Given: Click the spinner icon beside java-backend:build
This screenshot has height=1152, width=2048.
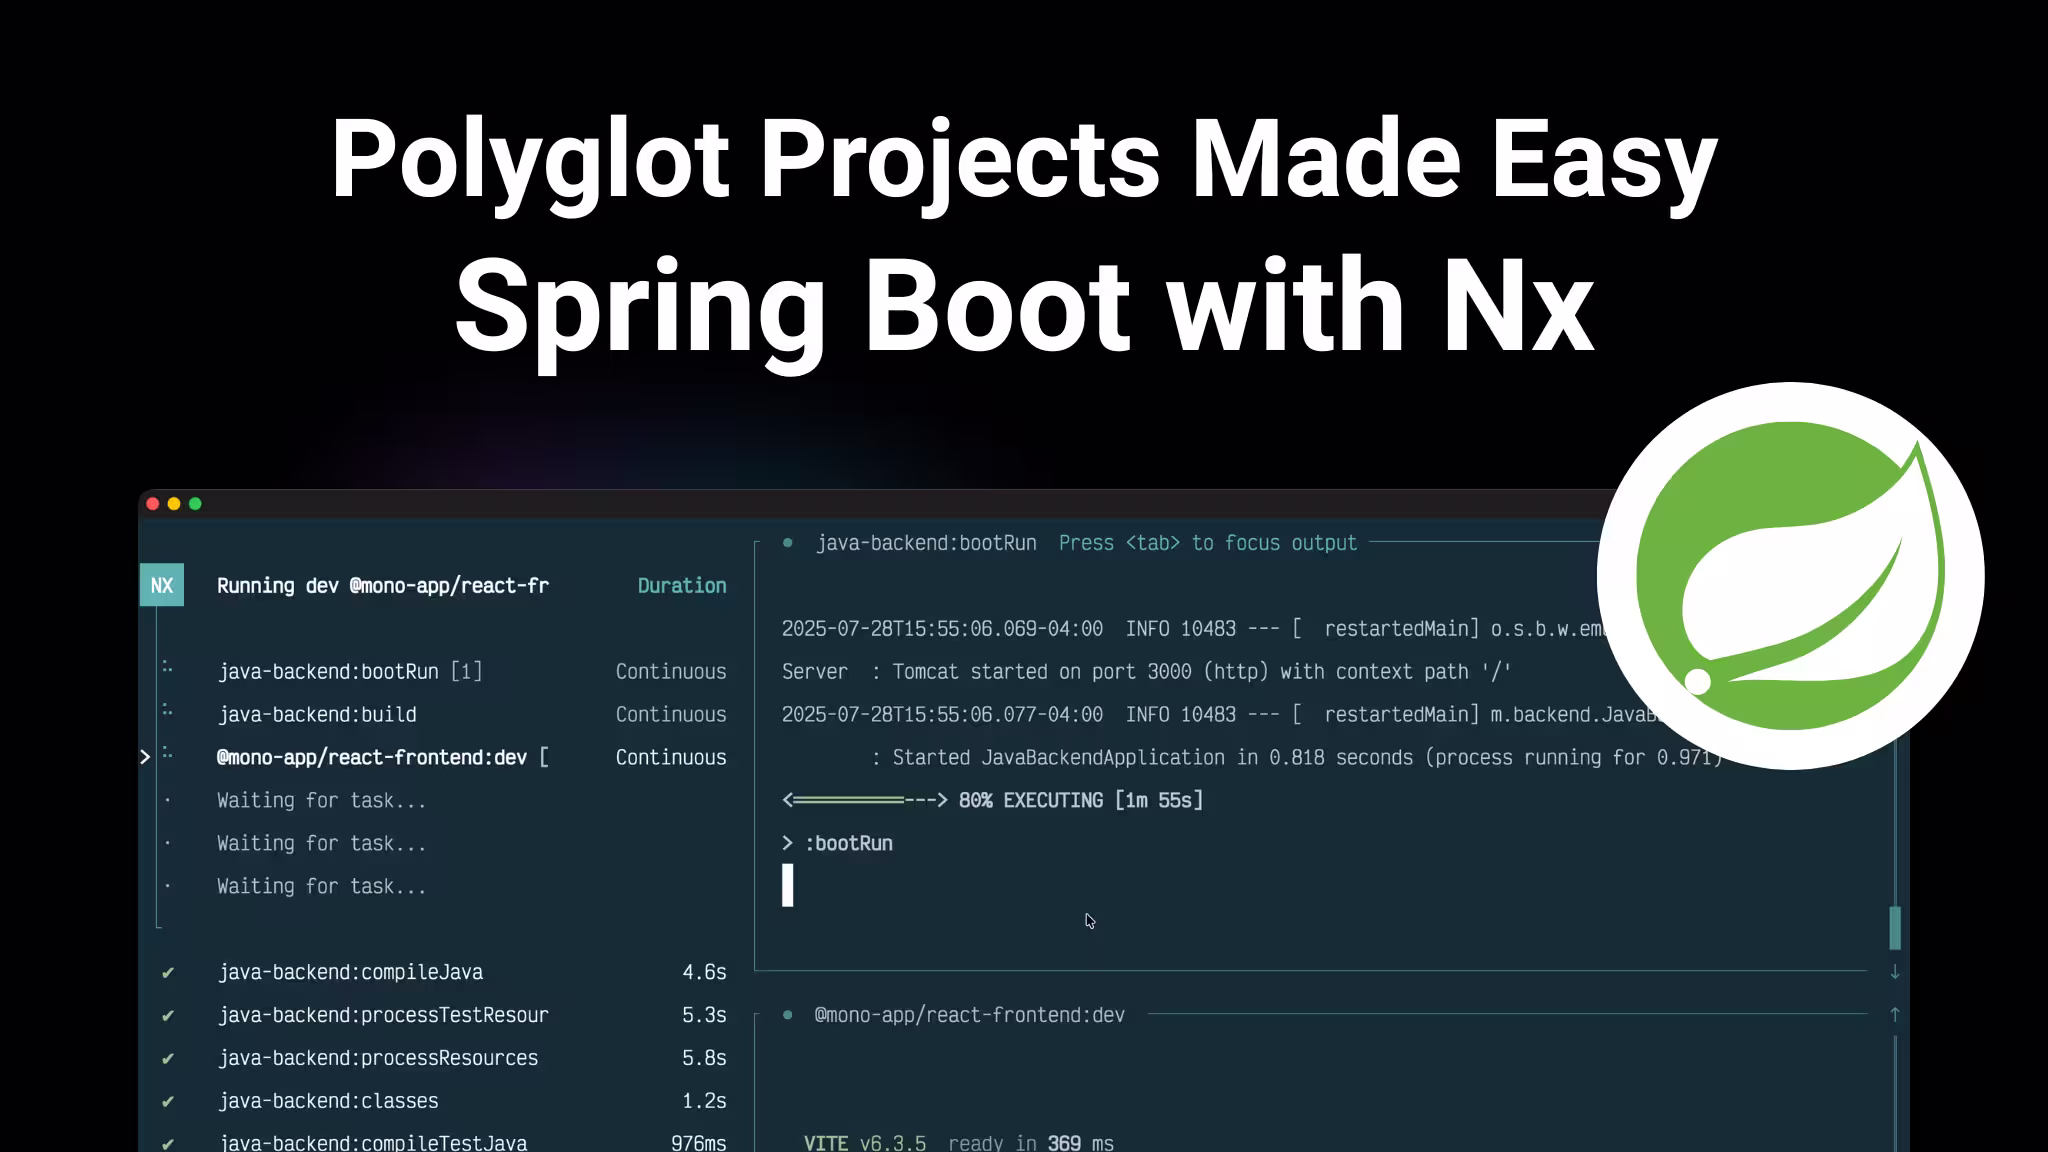Looking at the screenshot, I should pos(166,714).
